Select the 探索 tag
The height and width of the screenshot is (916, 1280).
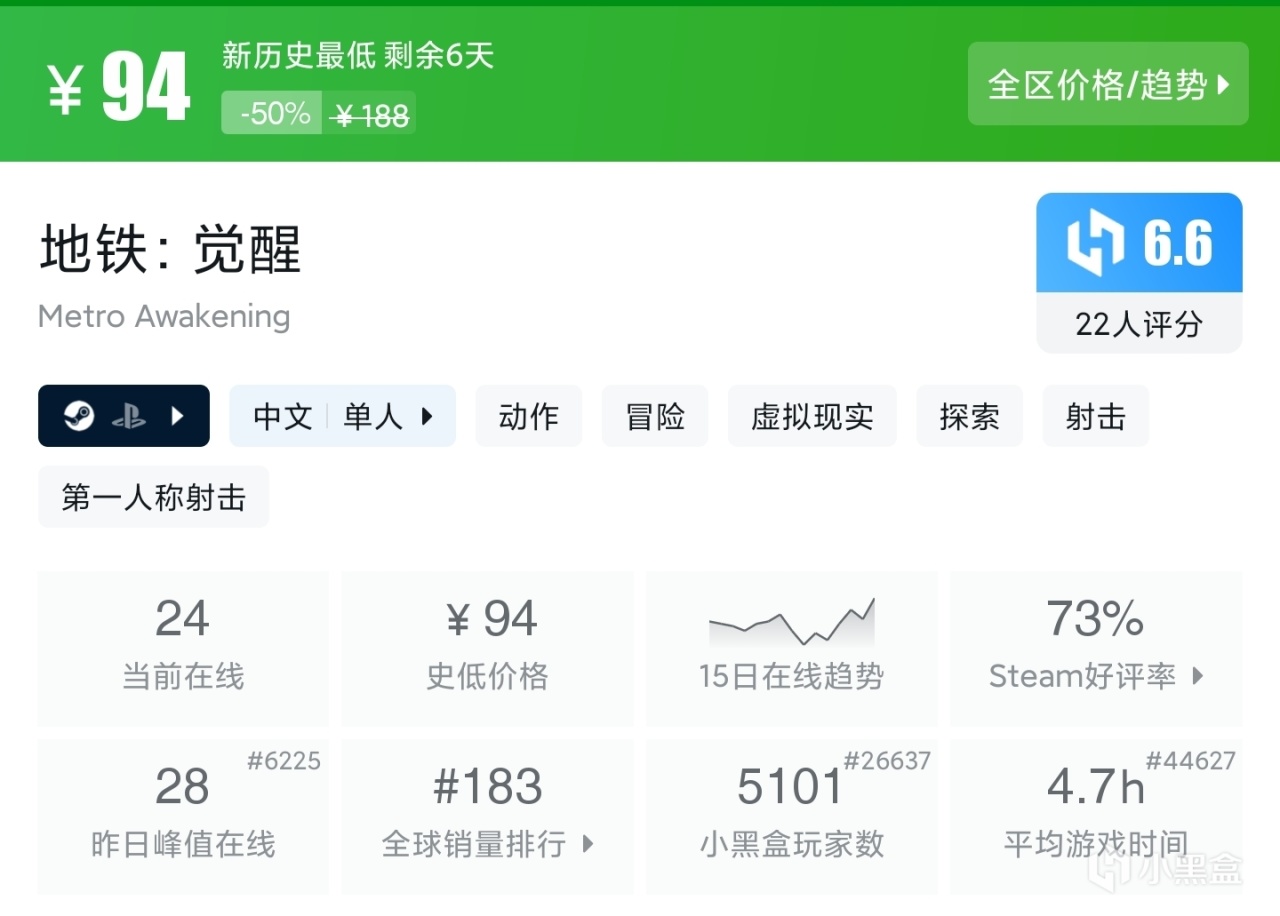969,416
